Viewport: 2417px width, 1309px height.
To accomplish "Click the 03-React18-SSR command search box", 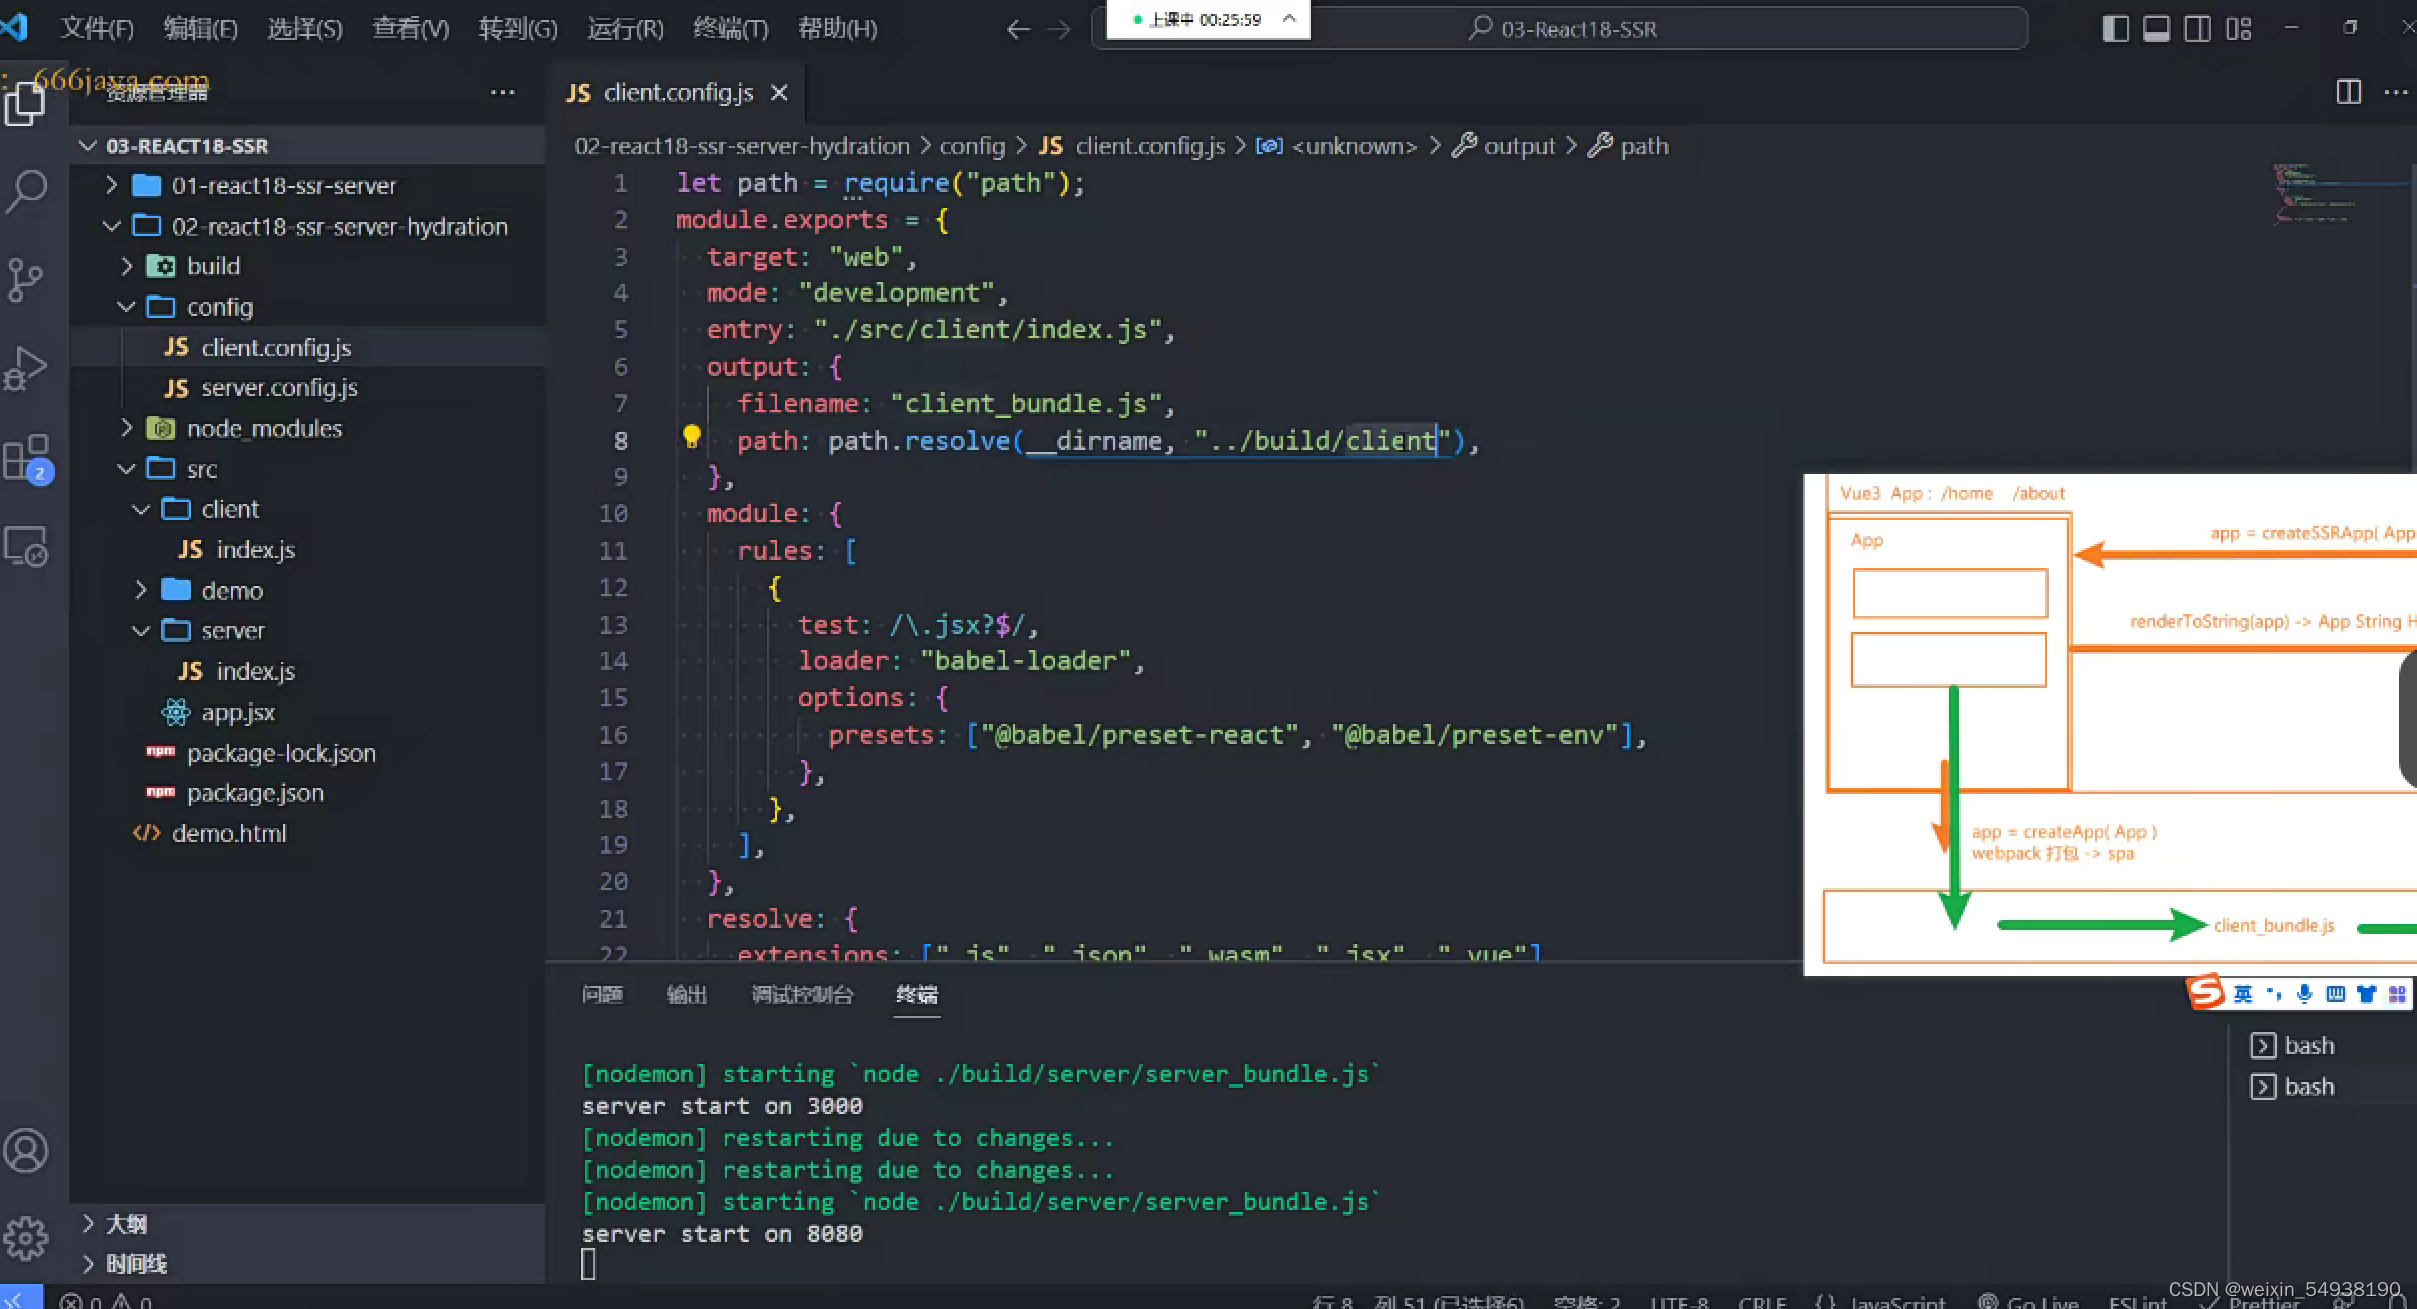I will pyautogui.click(x=1577, y=29).
